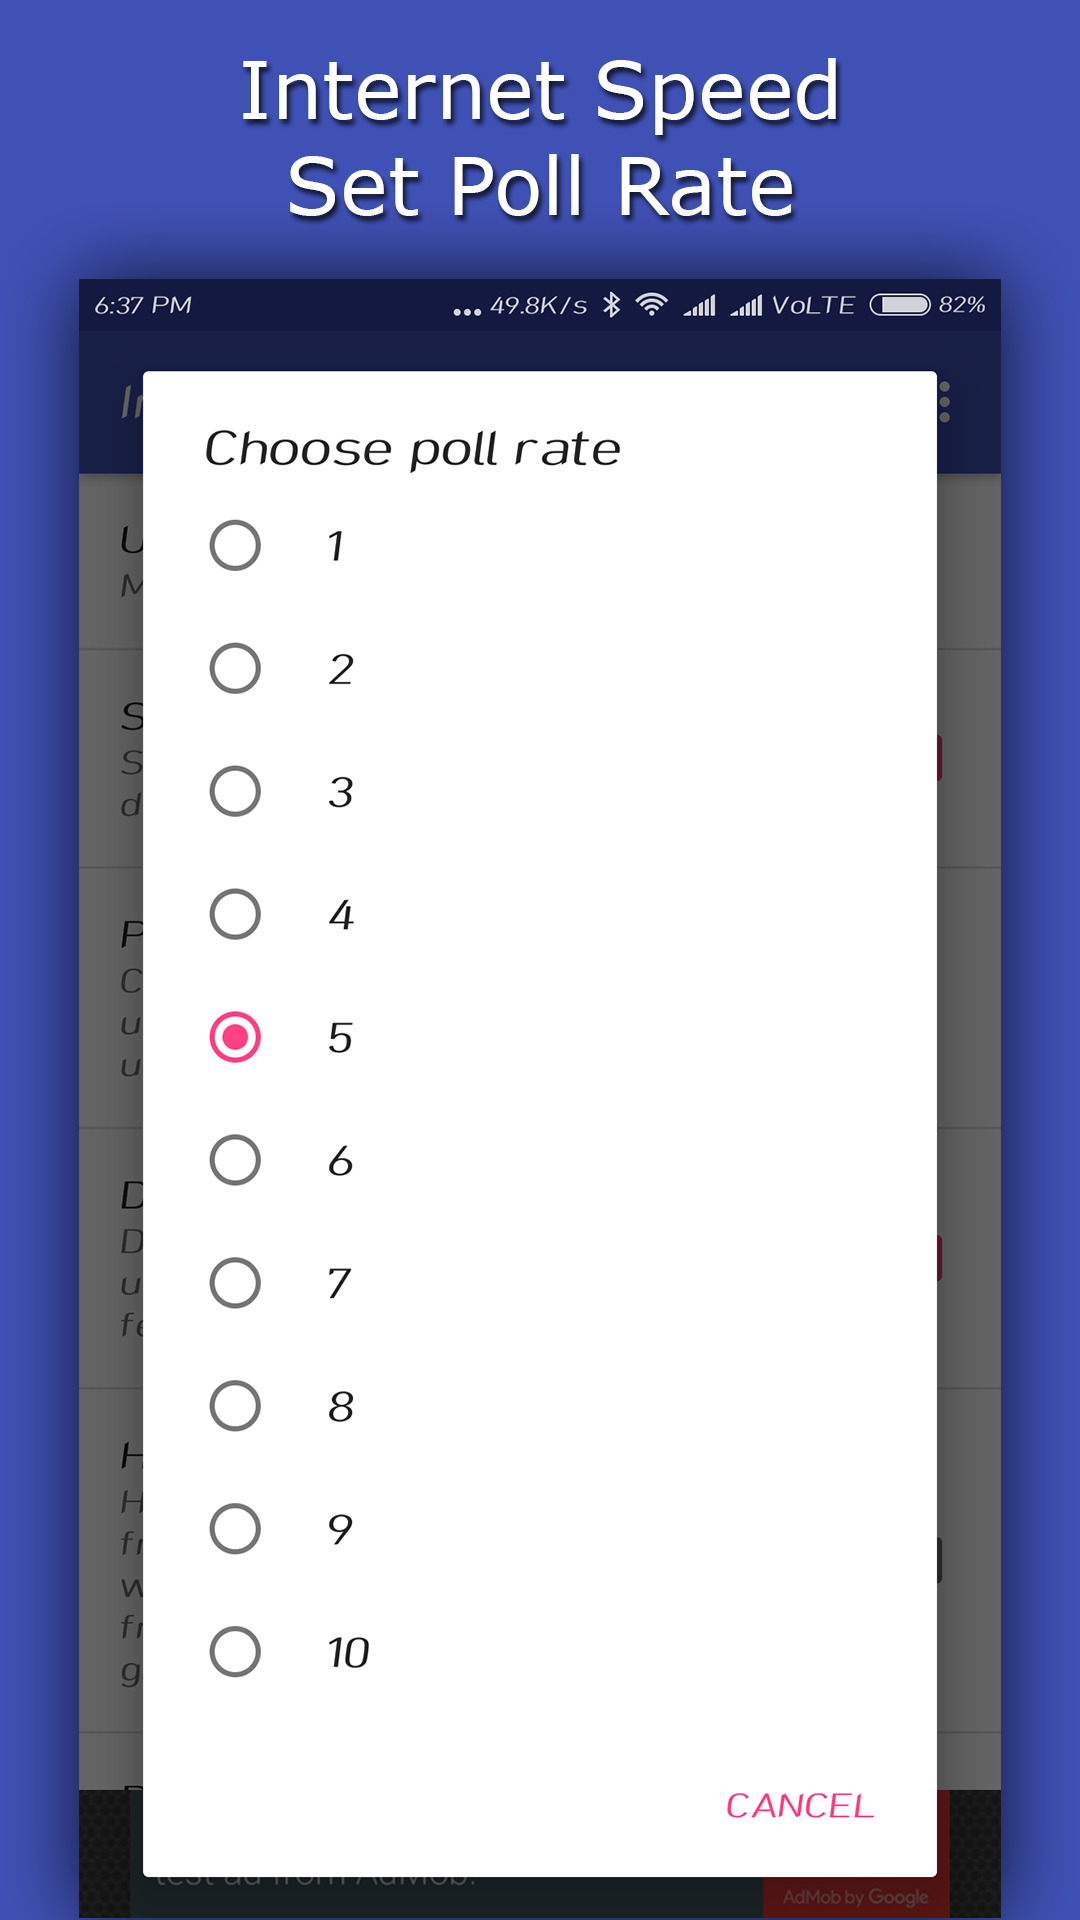Image resolution: width=1080 pixels, height=1920 pixels.
Task: Tap the first cellular signal bars
Action: pos(700,305)
